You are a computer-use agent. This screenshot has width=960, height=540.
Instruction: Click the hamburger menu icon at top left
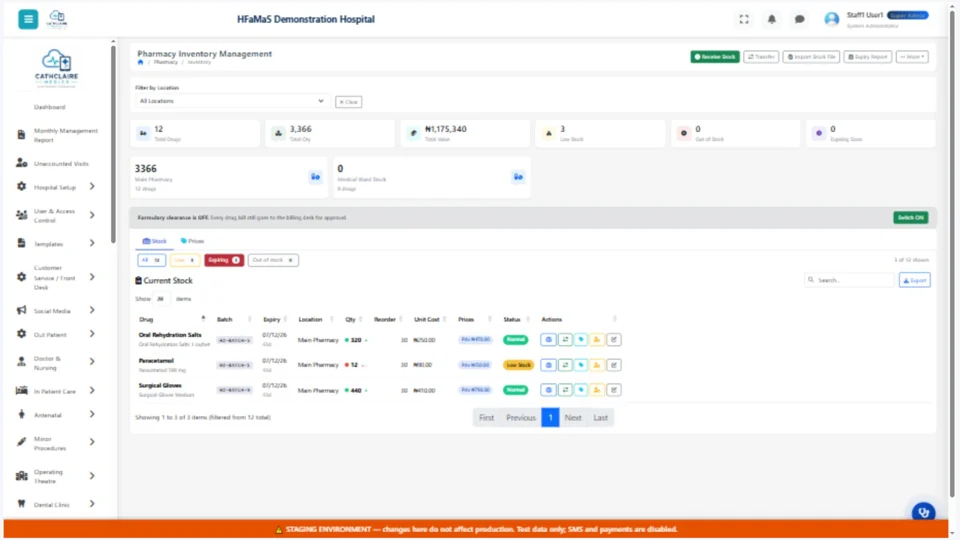[28, 19]
